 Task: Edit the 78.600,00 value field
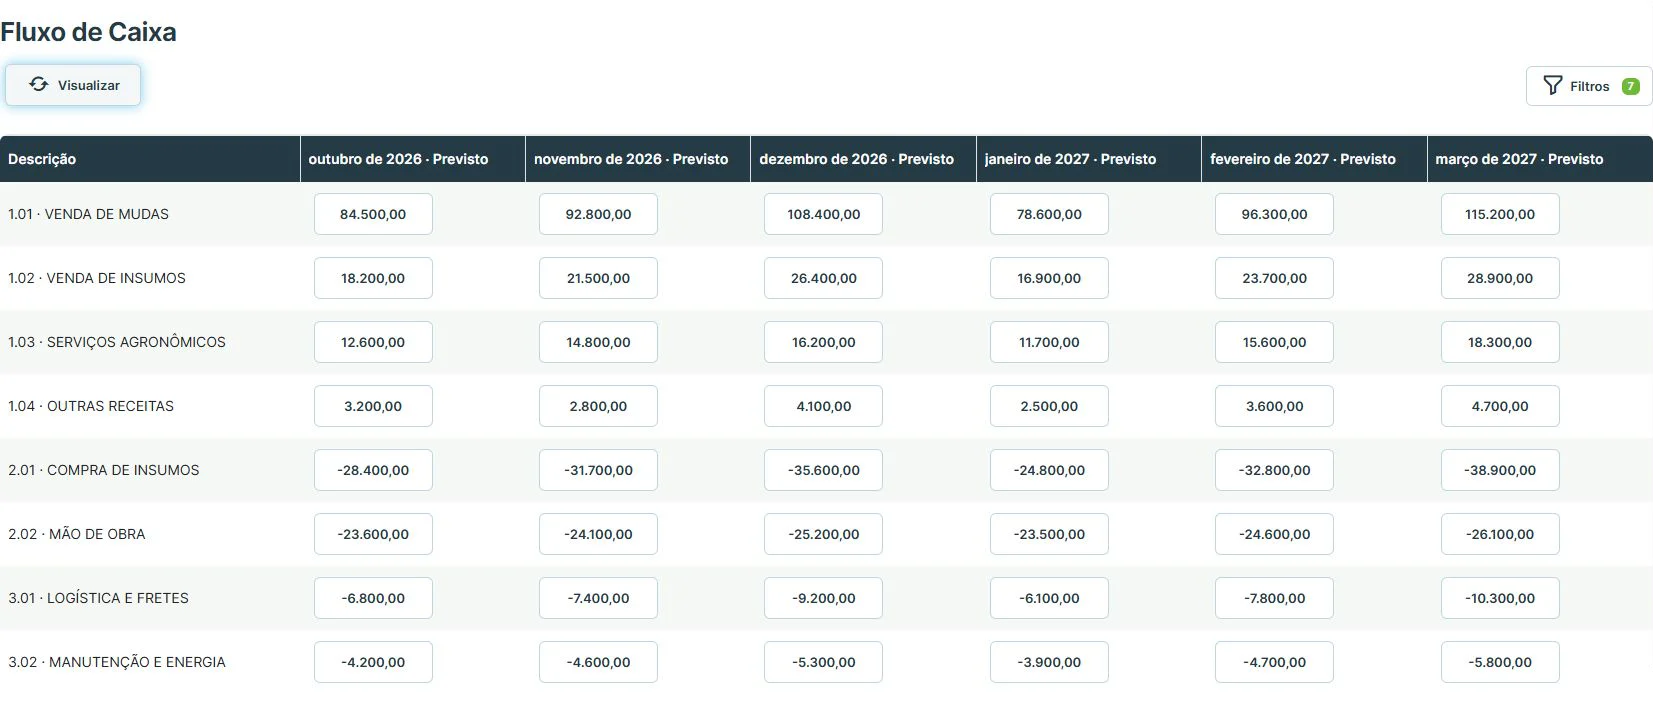pyautogui.click(x=1049, y=214)
